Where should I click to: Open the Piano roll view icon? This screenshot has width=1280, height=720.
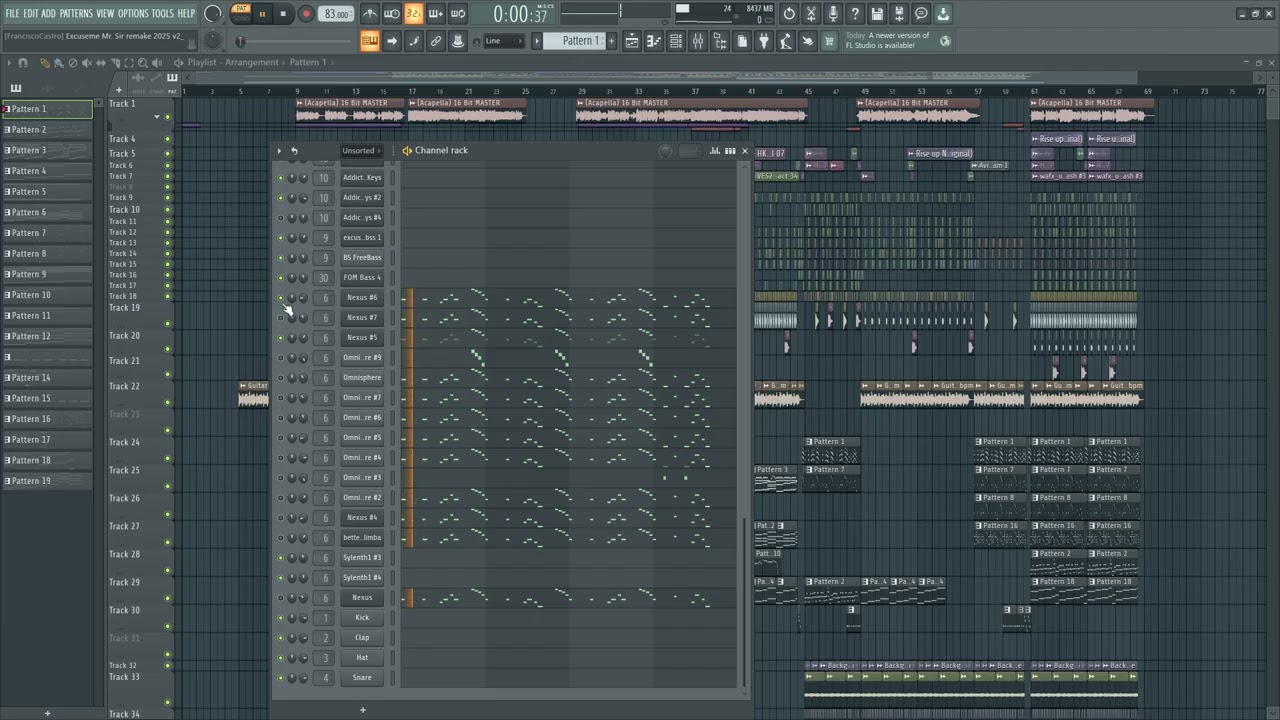[654, 41]
